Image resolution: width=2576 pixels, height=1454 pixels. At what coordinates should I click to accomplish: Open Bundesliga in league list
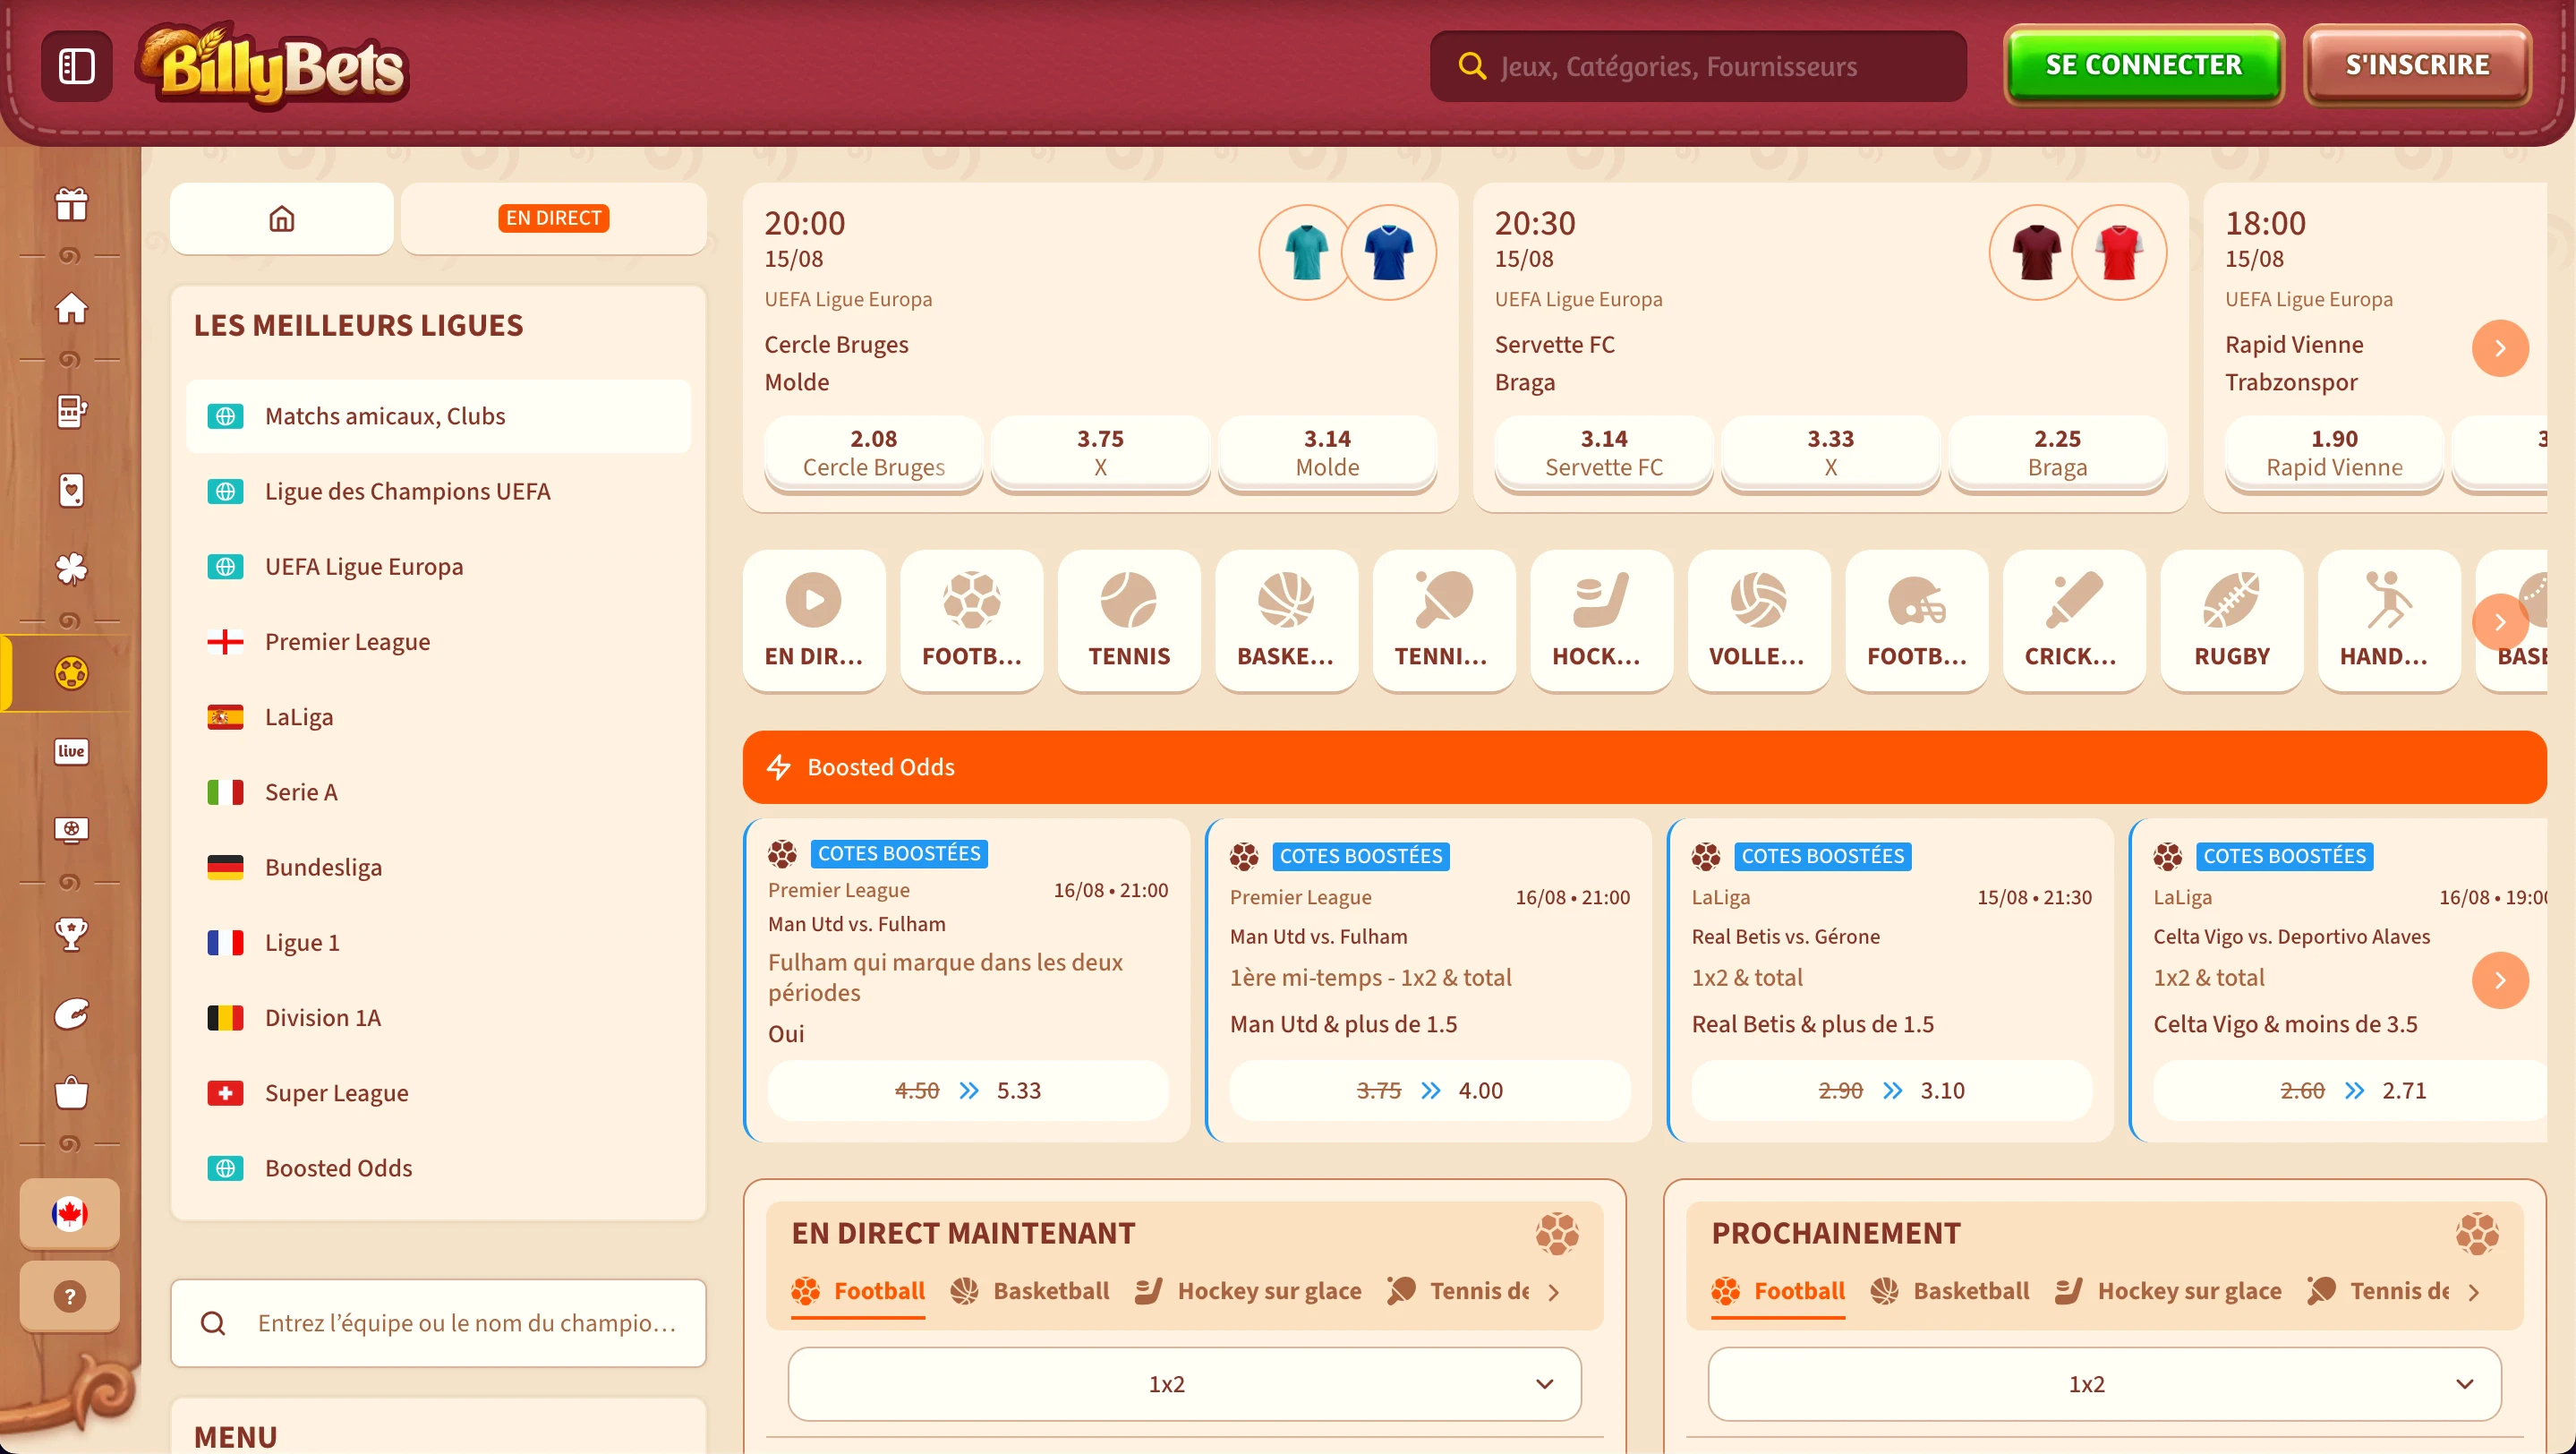click(438, 867)
